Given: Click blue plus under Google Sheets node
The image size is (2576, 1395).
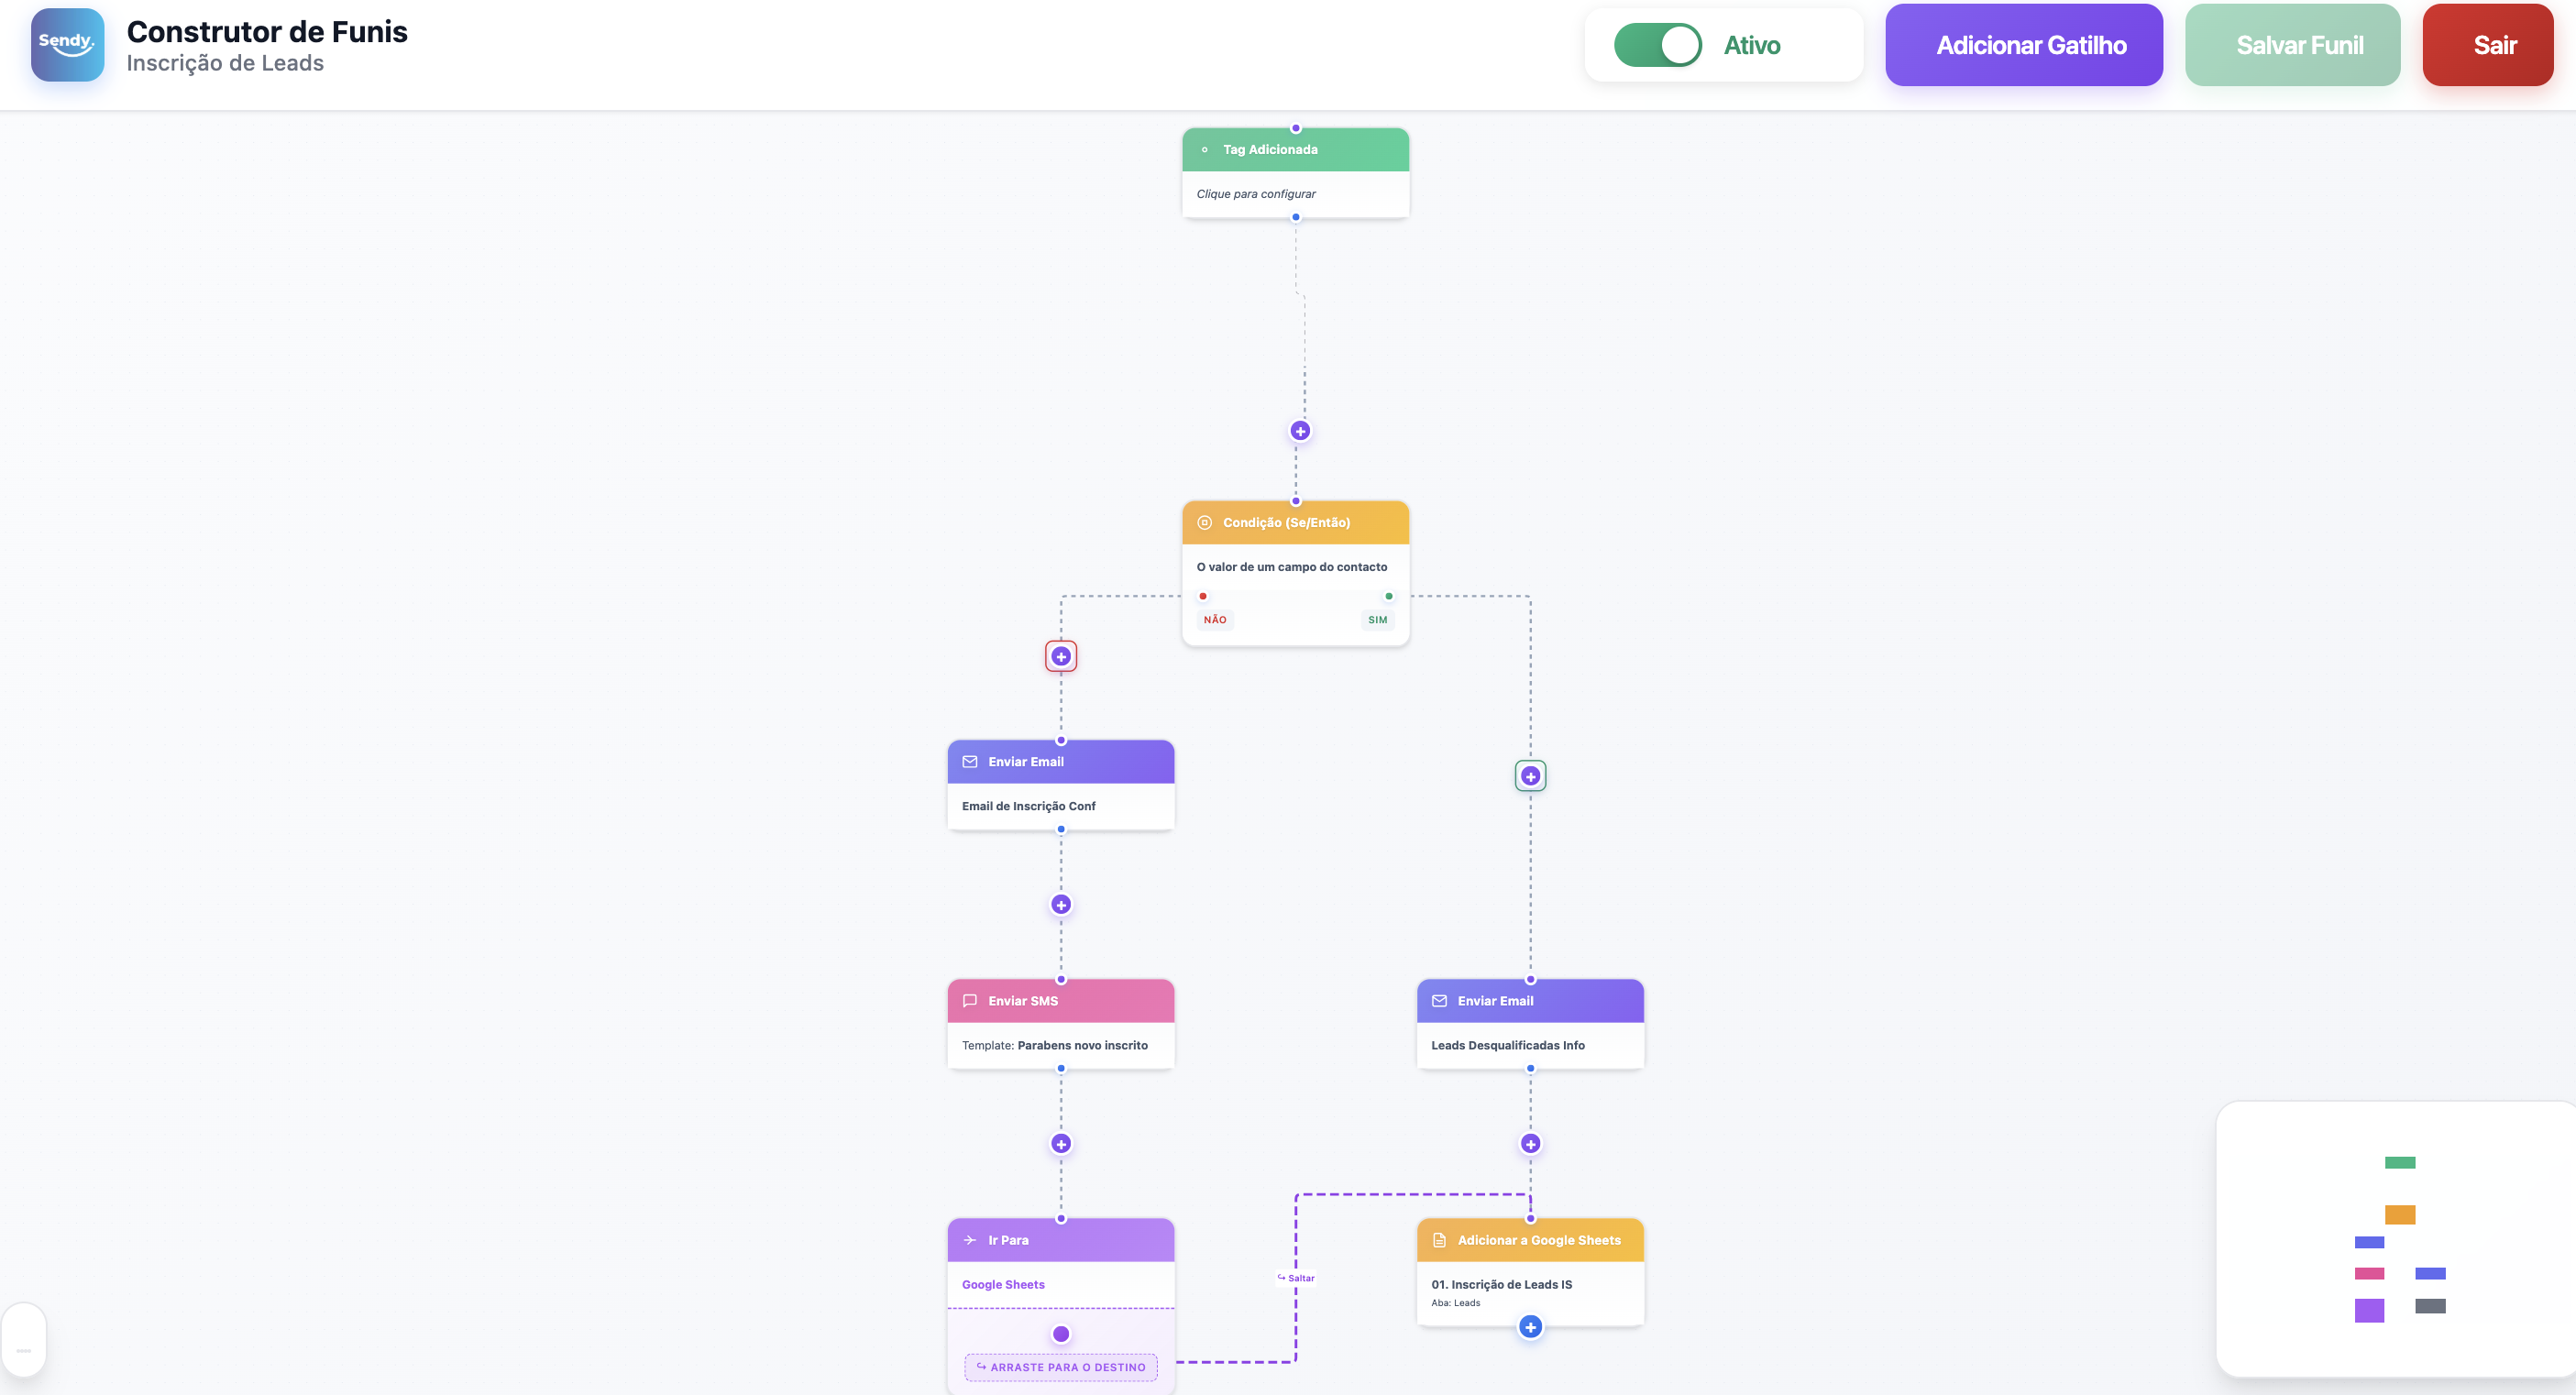Looking at the screenshot, I should click(1529, 1328).
